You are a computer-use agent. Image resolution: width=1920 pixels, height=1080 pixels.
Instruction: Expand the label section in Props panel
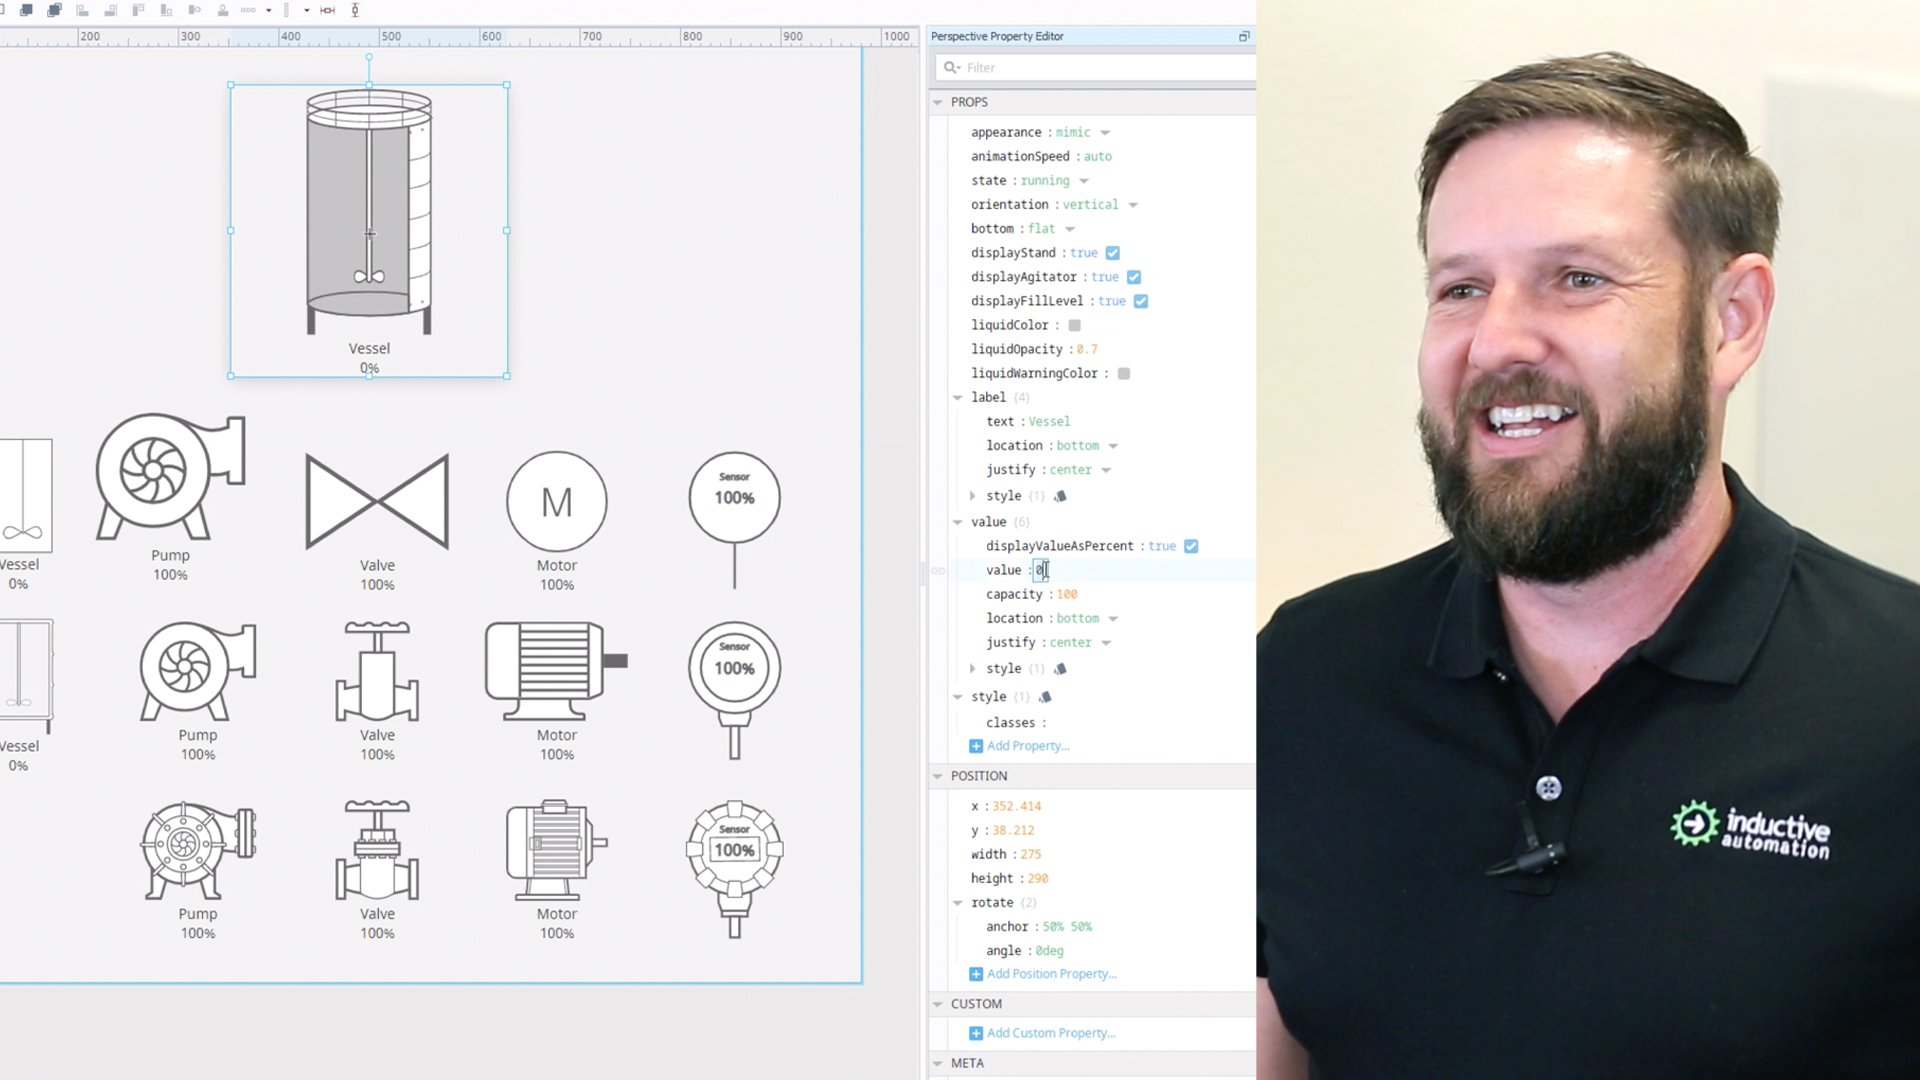coord(959,396)
